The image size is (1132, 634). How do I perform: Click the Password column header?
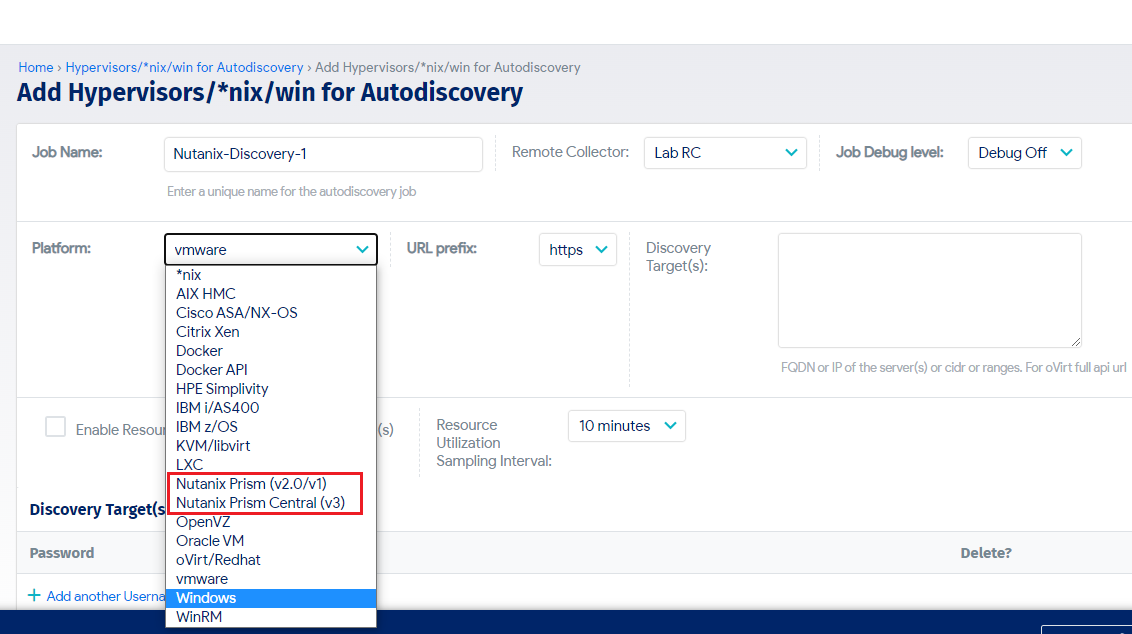(x=62, y=553)
